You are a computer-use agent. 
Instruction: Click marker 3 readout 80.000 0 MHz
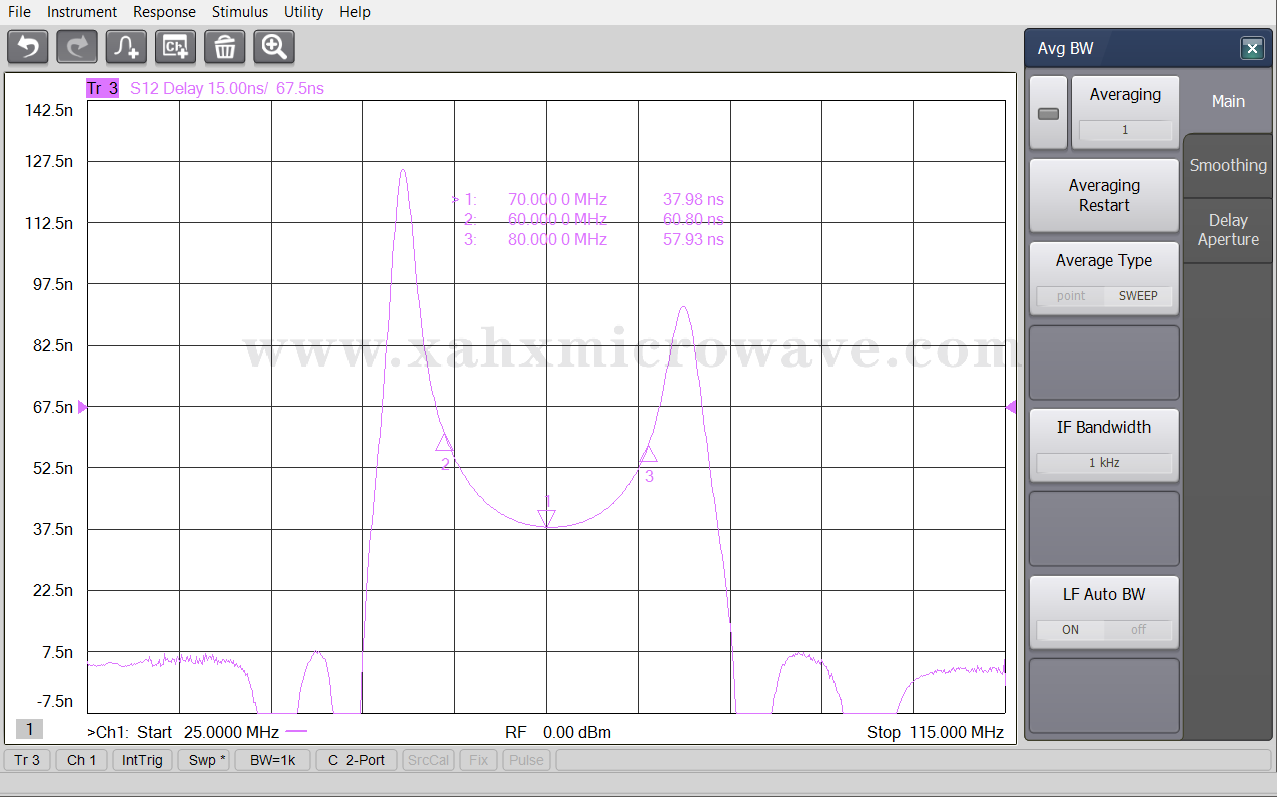[557, 239]
